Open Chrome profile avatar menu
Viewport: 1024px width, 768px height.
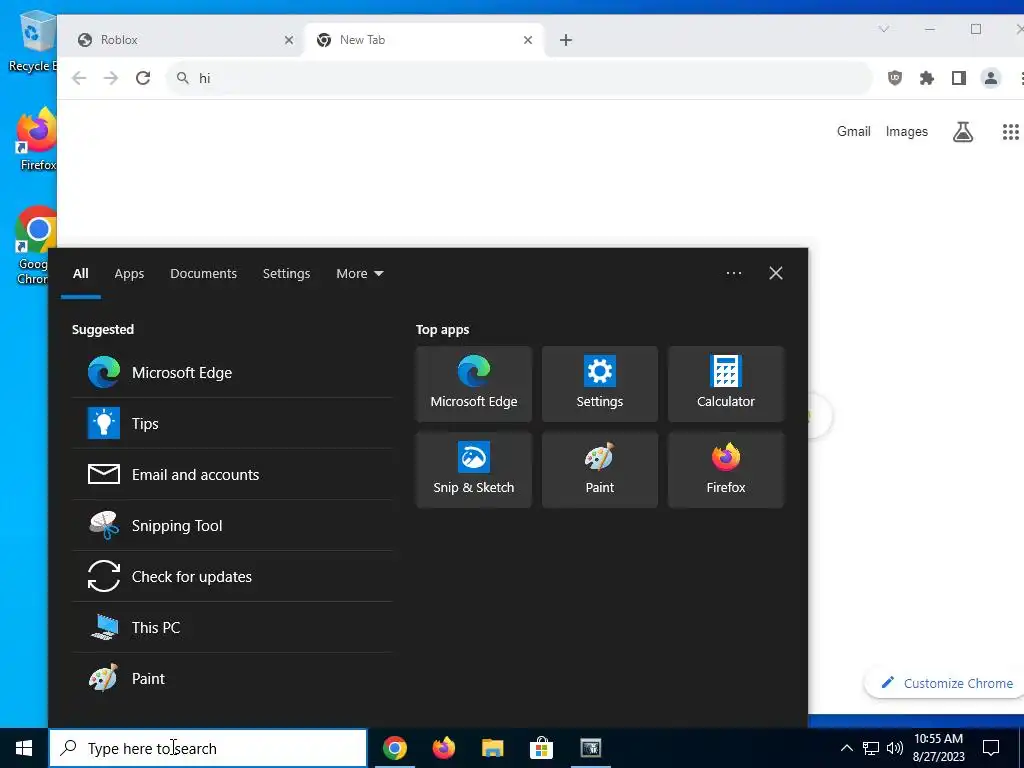[991, 78]
